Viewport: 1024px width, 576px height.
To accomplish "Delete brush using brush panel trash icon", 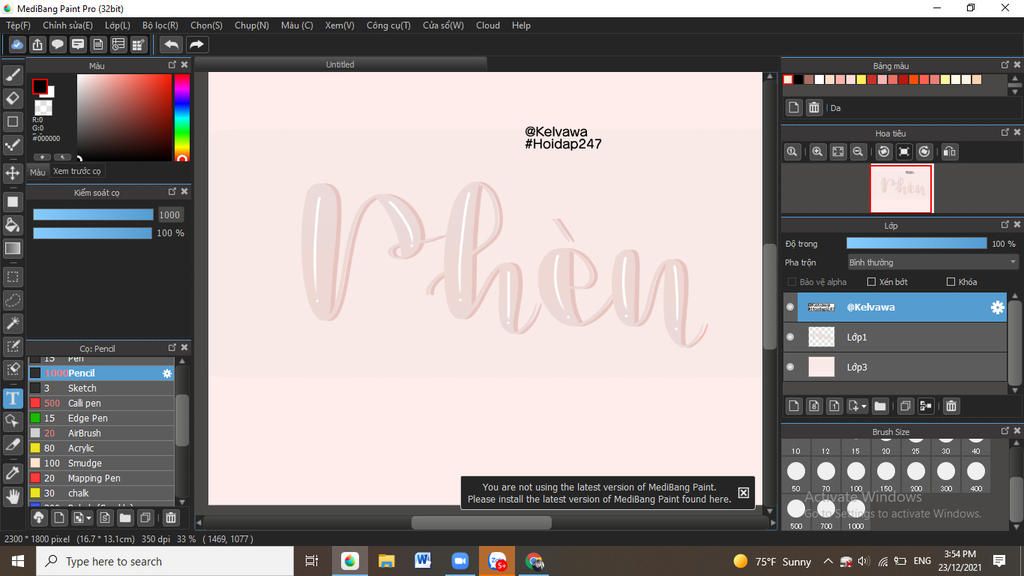I will [170, 518].
